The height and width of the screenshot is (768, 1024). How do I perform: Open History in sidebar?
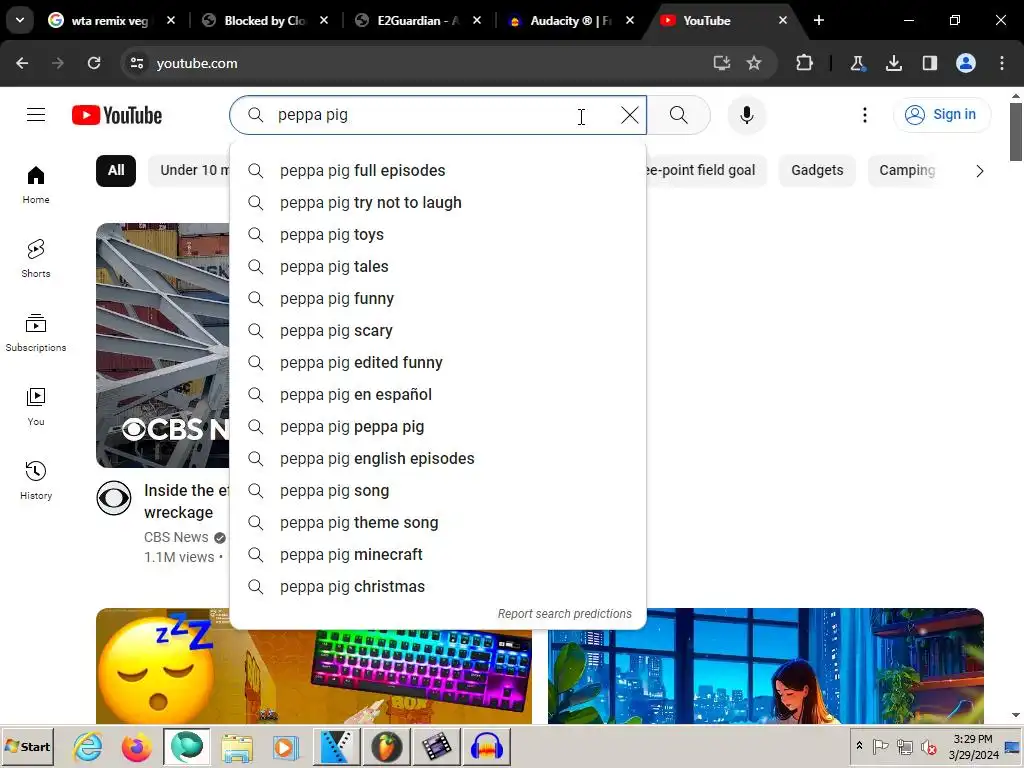(x=36, y=481)
